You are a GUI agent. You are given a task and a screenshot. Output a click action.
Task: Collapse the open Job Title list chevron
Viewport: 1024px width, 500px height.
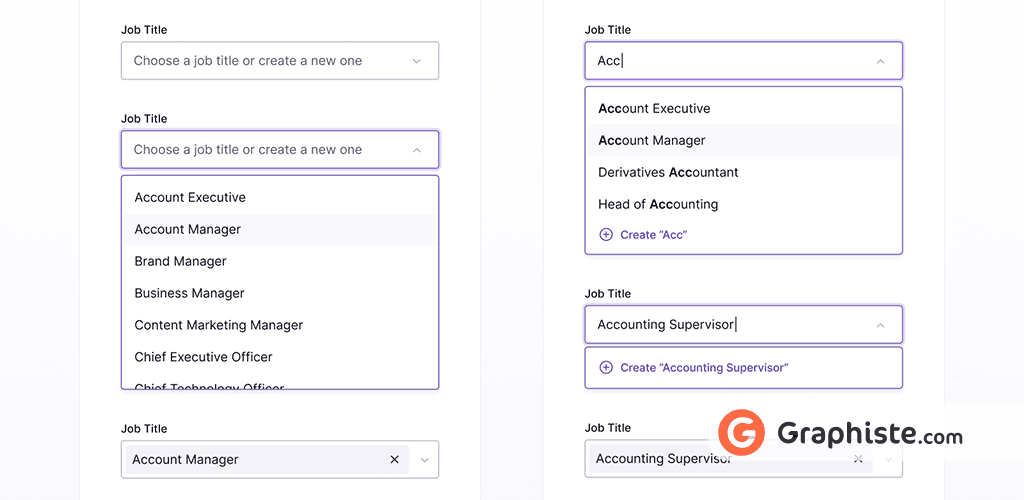(x=417, y=150)
